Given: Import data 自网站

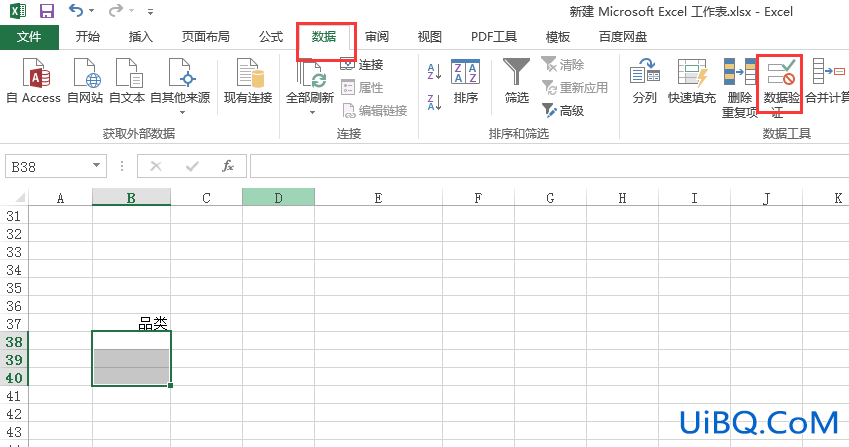Looking at the screenshot, I should coord(85,82).
